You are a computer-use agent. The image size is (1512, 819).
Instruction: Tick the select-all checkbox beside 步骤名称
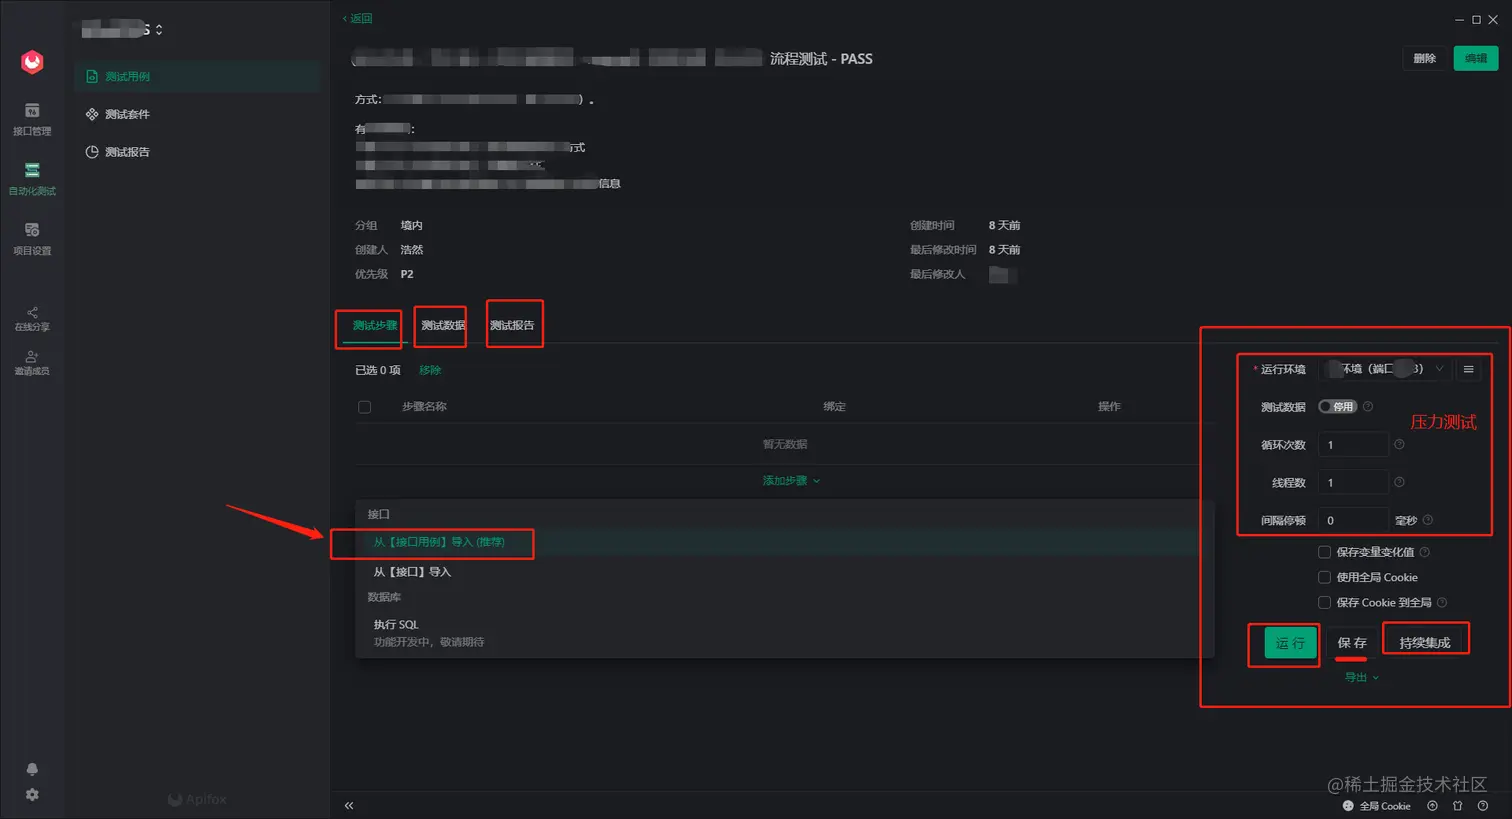[x=364, y=407]
